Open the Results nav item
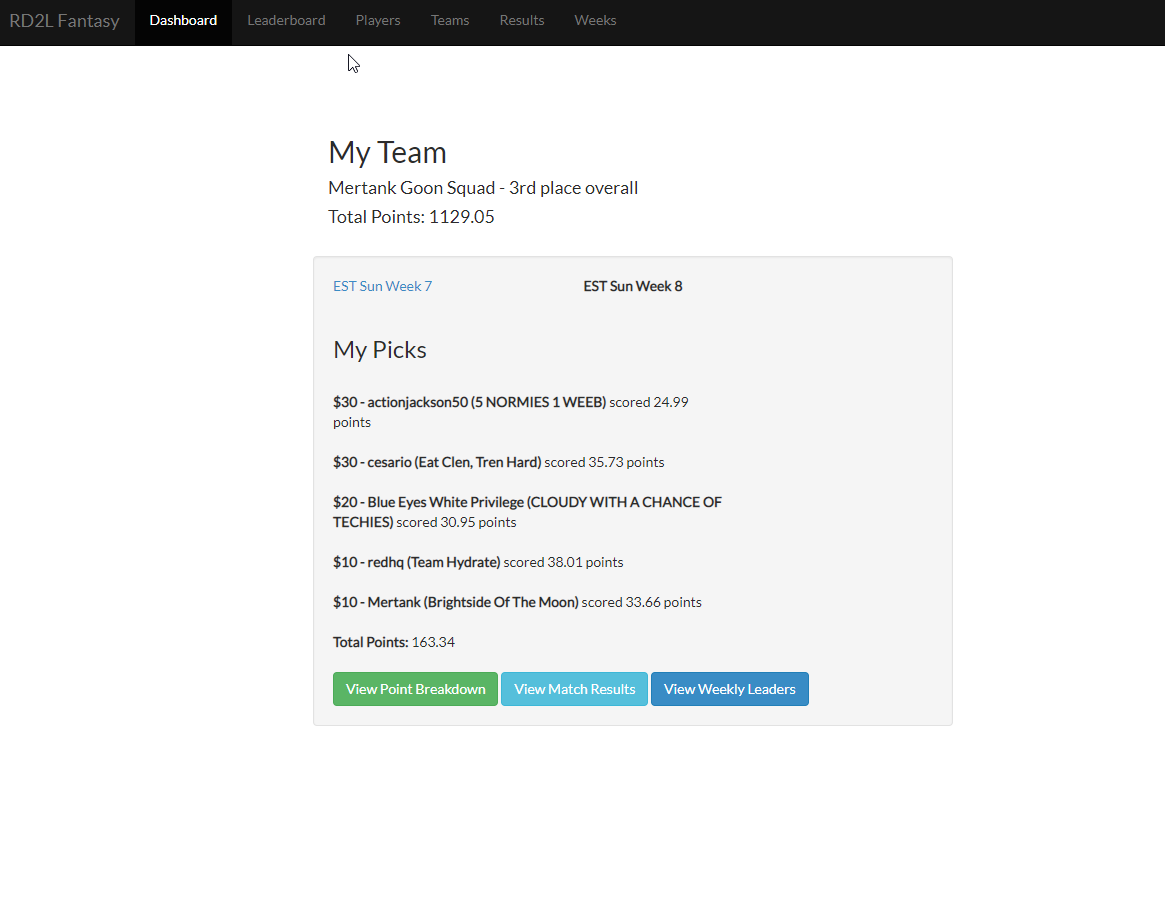This screenshot has width=1165, height=924. click(x=522, y=21)
